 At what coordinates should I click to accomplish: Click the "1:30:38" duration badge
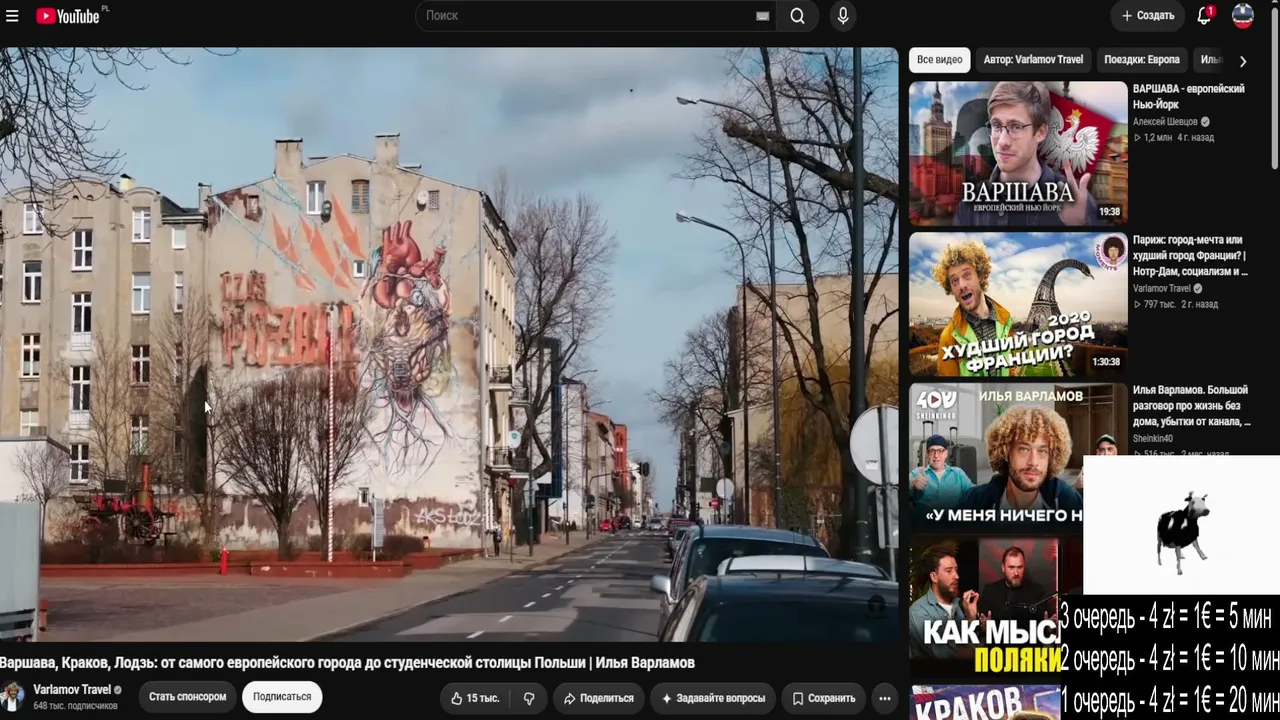(1106, 362)
